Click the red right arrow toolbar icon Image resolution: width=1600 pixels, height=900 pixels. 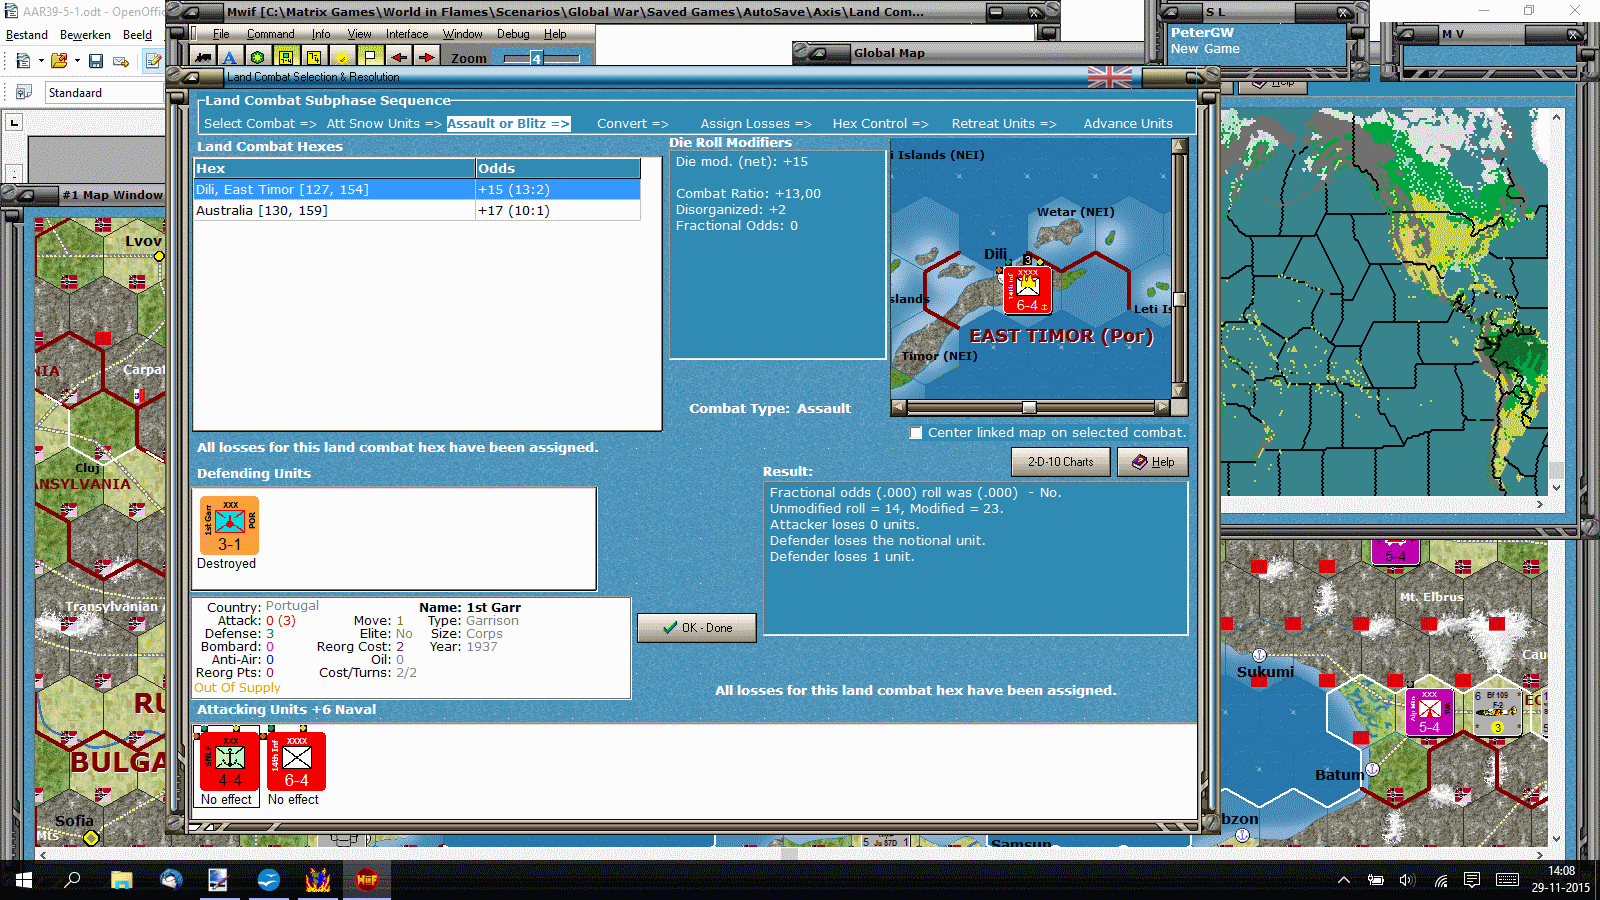pos(426,57)
